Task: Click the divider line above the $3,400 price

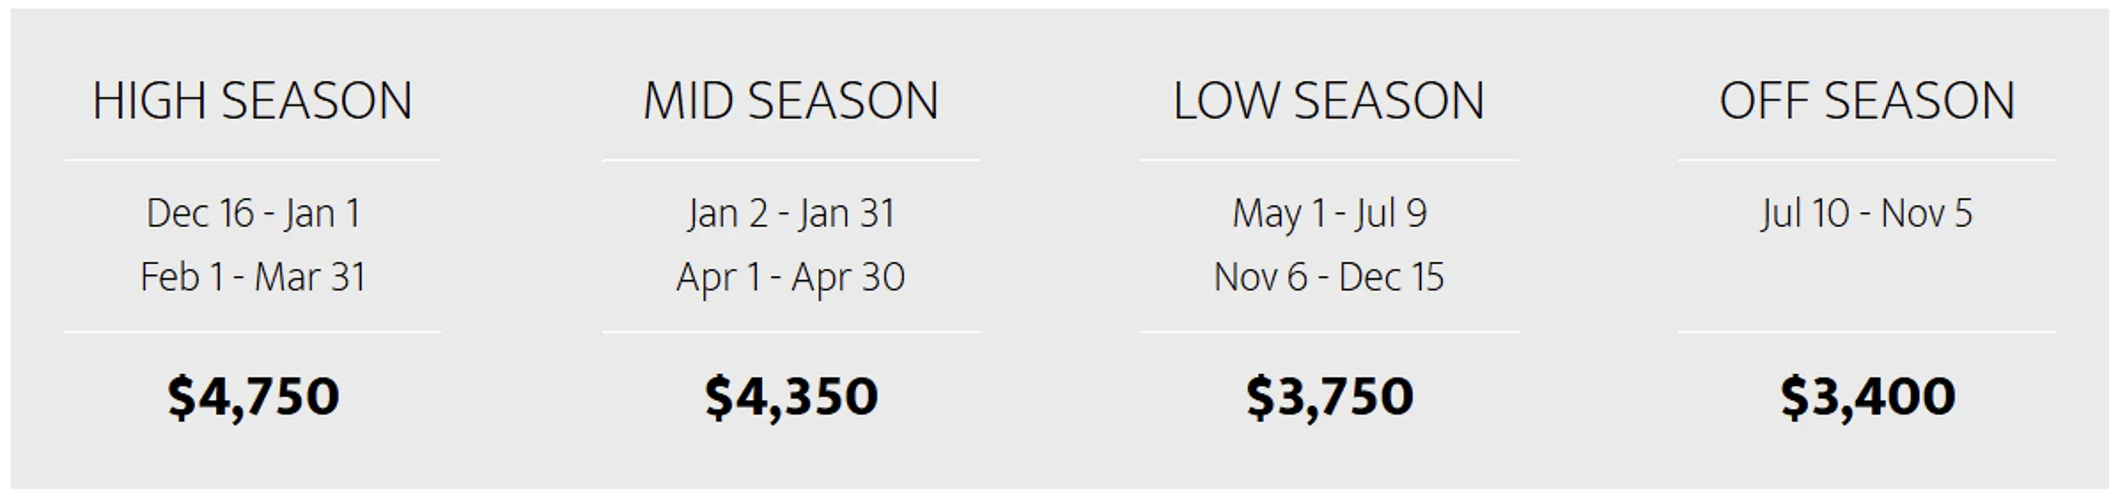Action: pos(1866,332)
